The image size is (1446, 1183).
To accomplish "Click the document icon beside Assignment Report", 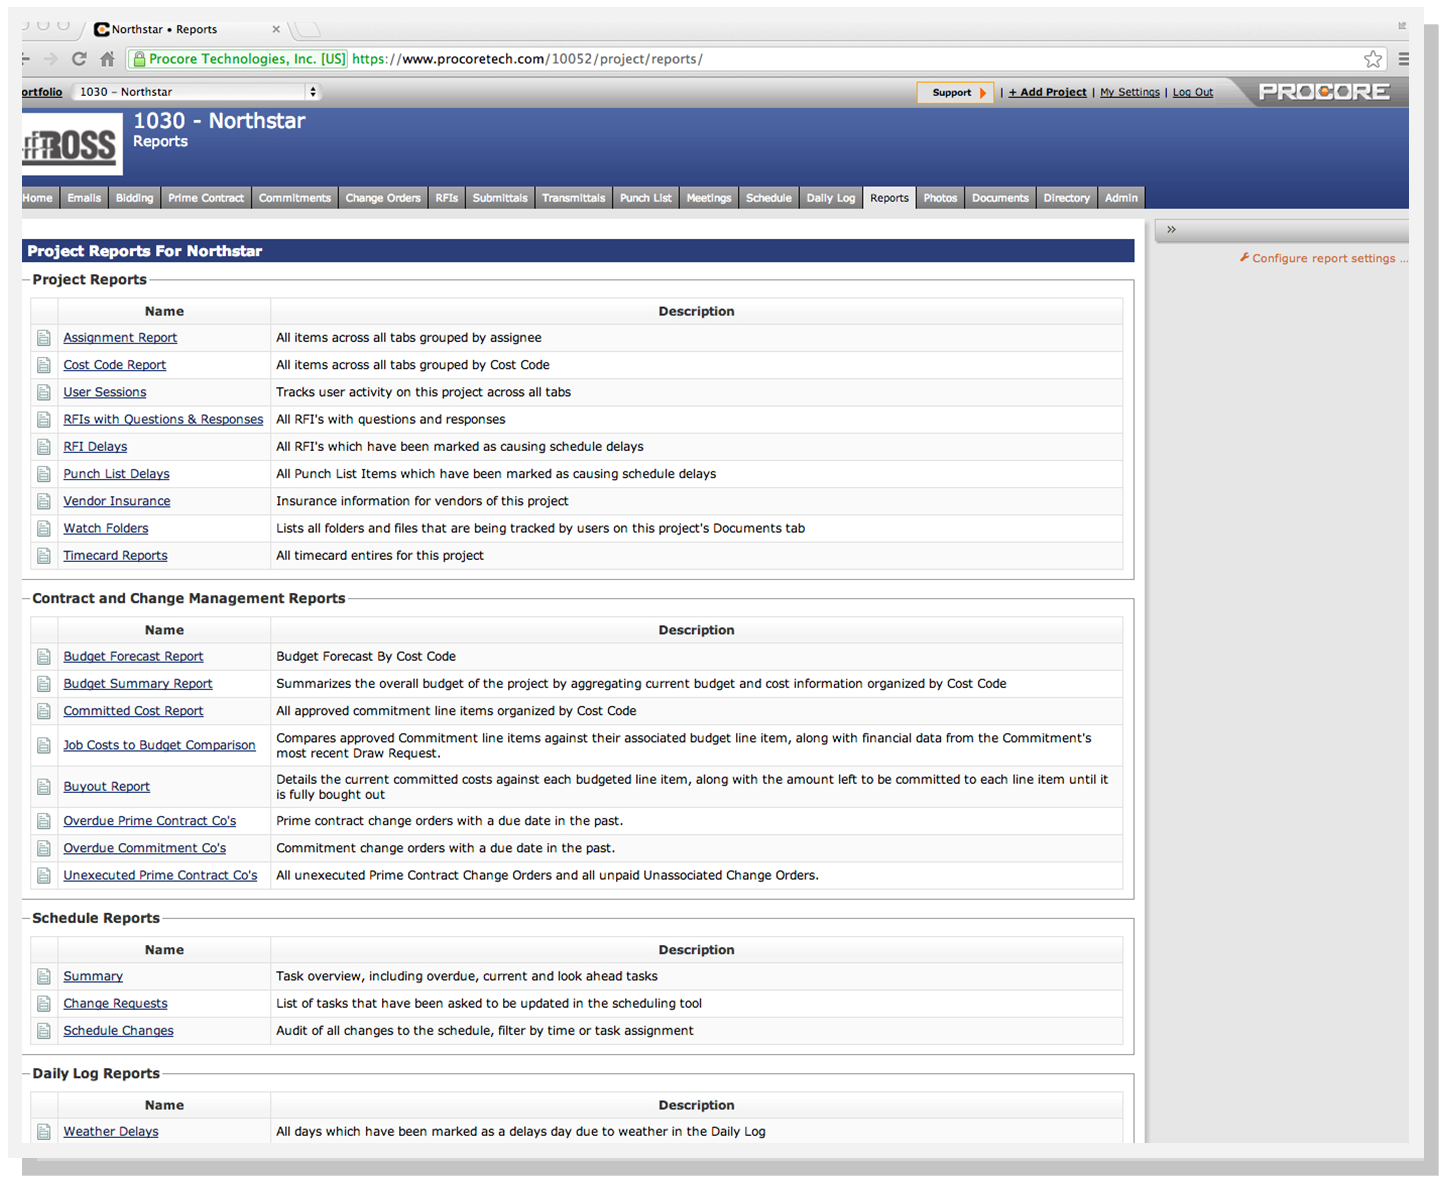I will (44, 338).
